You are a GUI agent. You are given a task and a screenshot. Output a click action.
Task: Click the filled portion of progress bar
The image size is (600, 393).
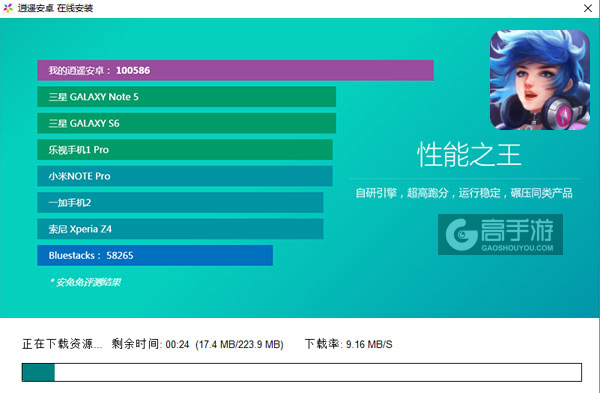click(x=38, y=372)
